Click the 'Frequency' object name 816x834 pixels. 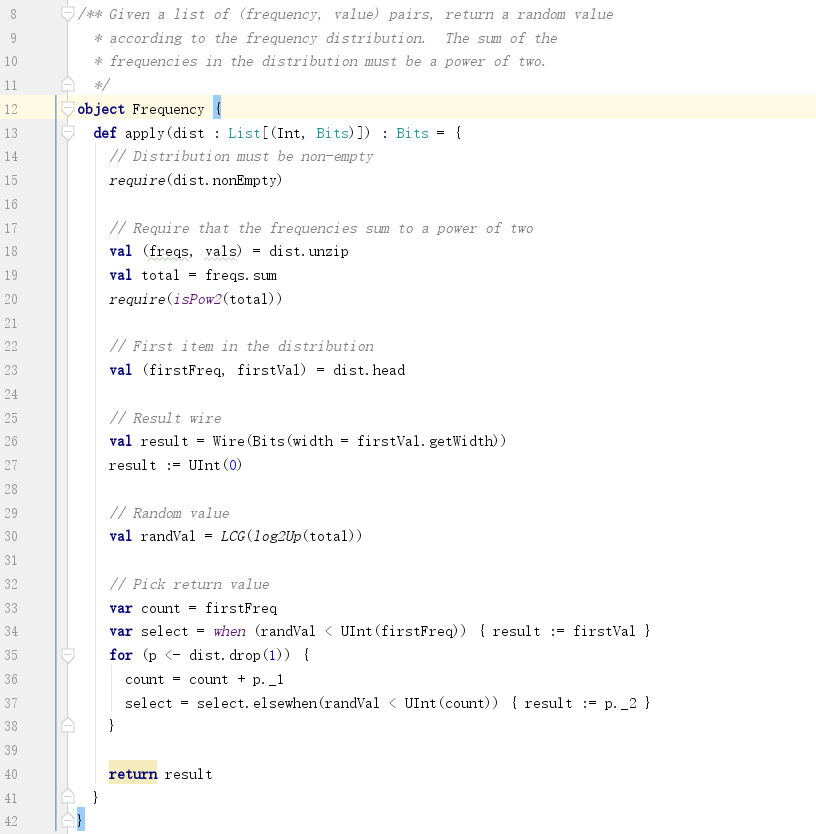[x=168, y=110]
